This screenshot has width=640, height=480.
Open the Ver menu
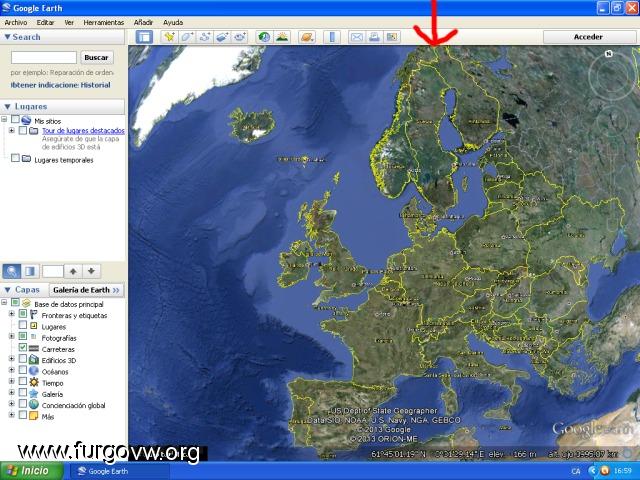69,22
